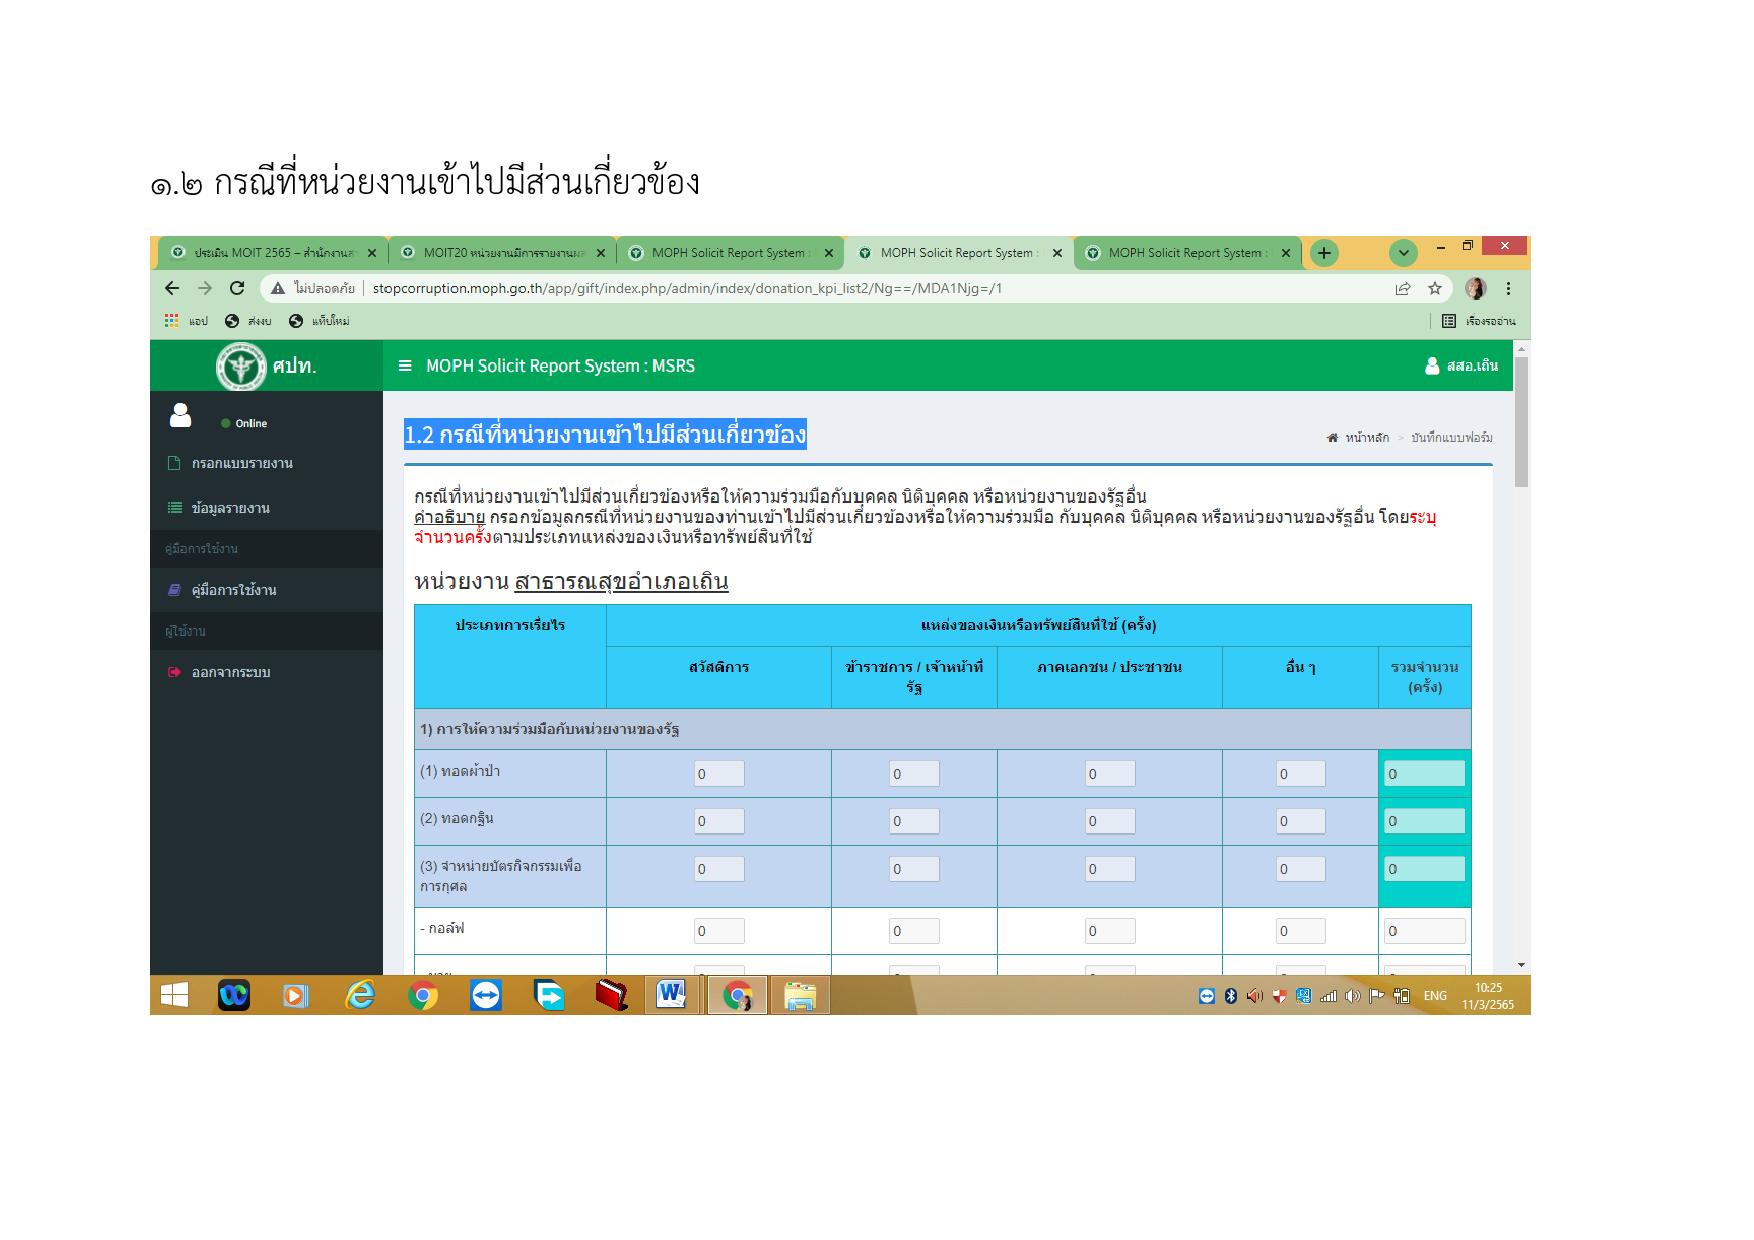The width and height of the screenshot is (1754, 1240).
Task: Open Internet Explorer from taskbar
Action: (x=359, y=995)
